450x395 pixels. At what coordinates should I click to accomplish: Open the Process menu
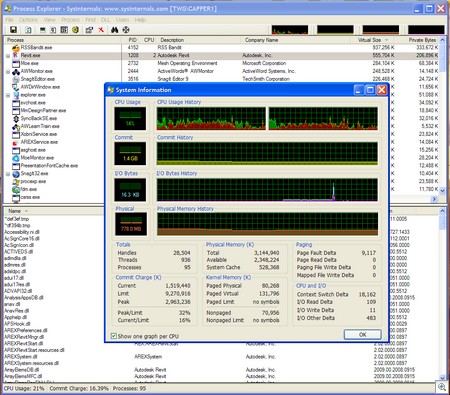point(70,20)
